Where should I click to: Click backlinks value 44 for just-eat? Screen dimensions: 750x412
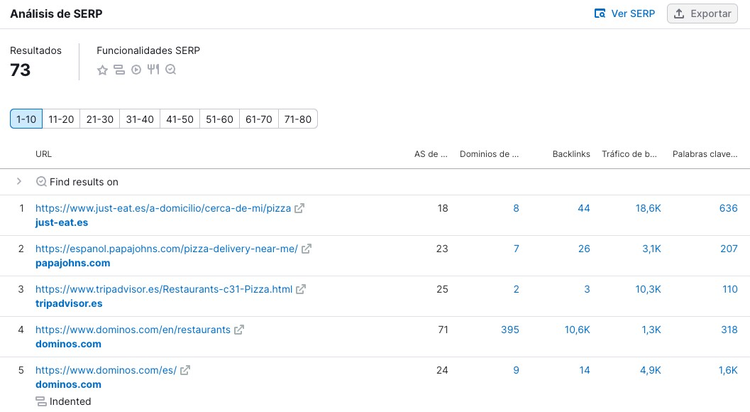pyautogui.click(x=584, y=208)
